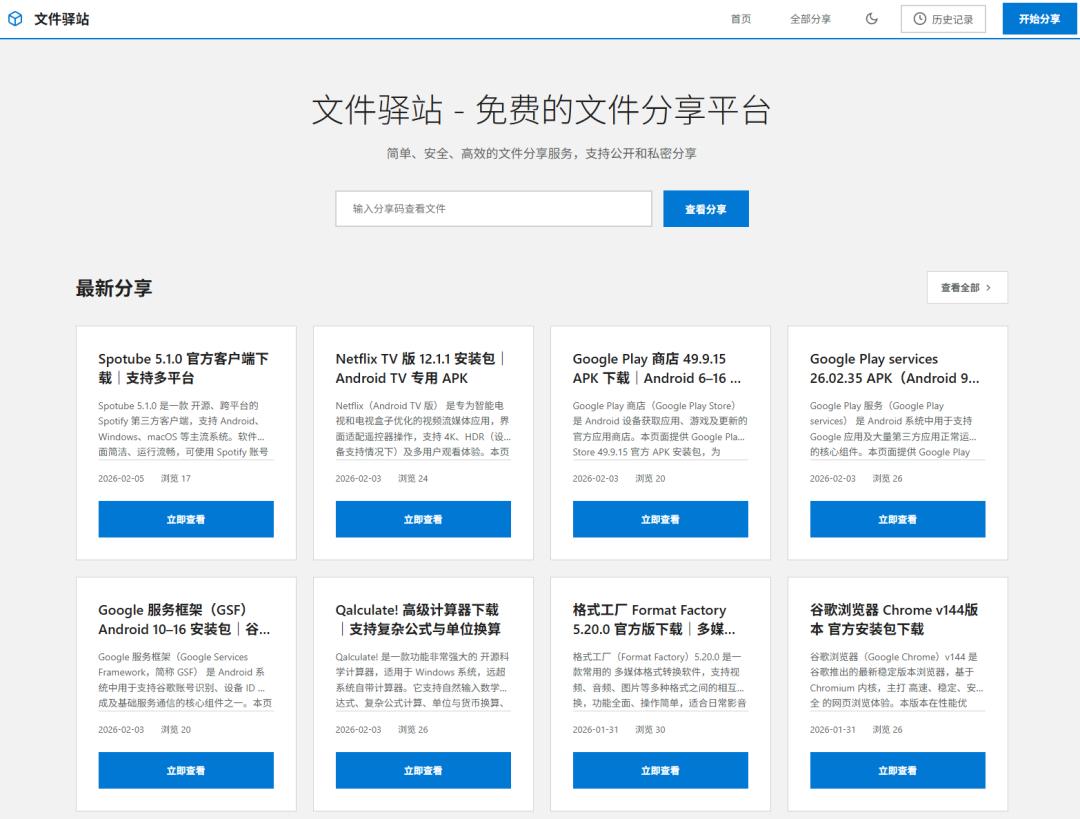Open the 谷歌浏览器 Chrome v144 title
The width and height of the screenshot is (1080, 819).
coord(894,619)
